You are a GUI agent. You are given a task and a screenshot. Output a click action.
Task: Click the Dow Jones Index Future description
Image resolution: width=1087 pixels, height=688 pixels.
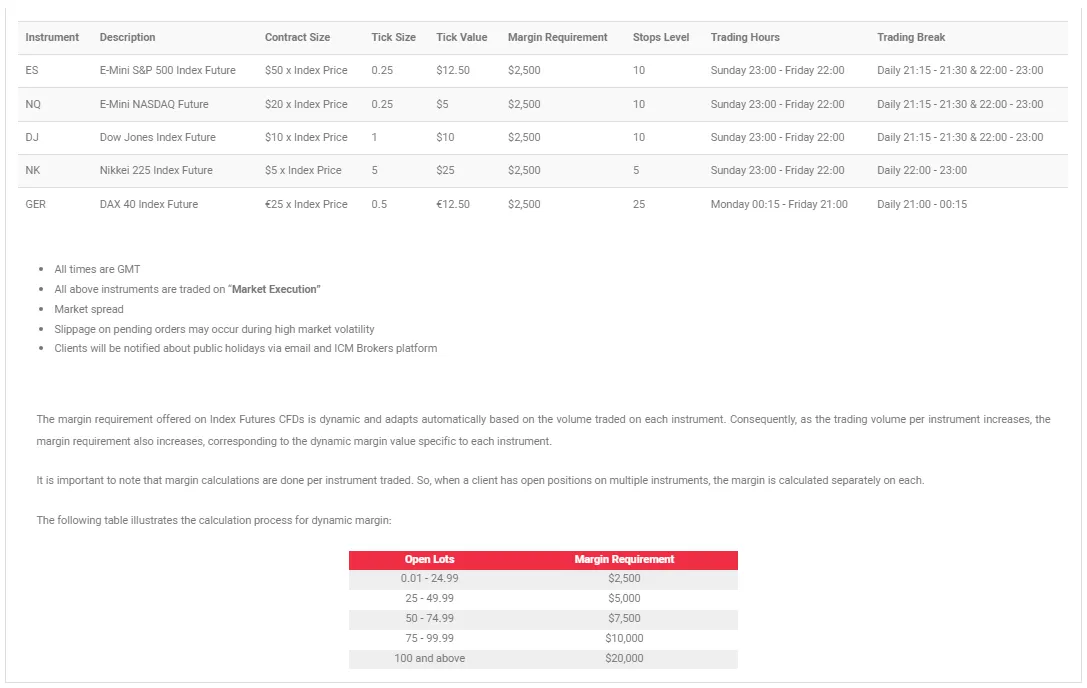[157, 137]
